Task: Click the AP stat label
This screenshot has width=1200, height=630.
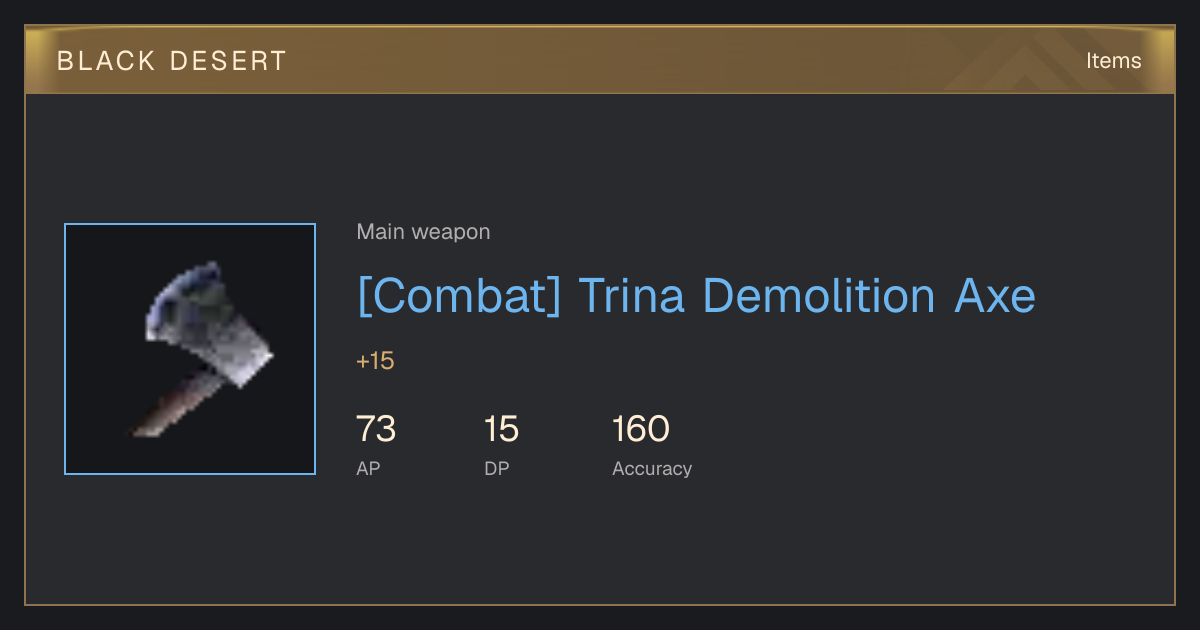Action: tap(368, 468)
